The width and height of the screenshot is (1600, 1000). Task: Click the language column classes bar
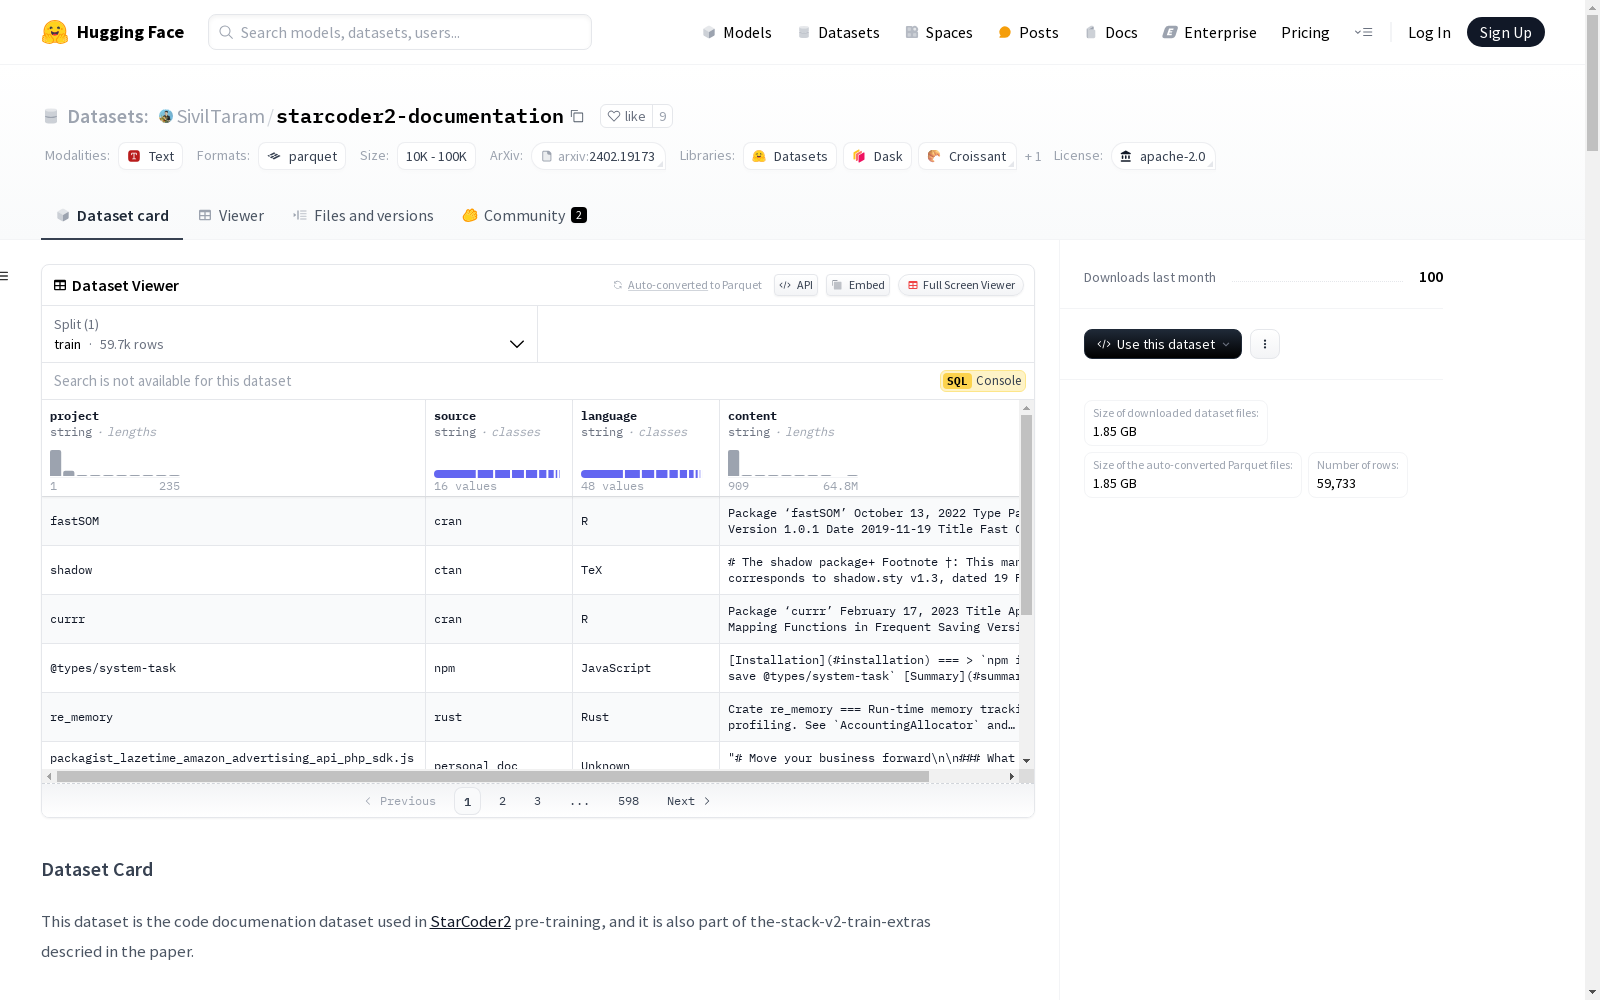pos(642,474)
